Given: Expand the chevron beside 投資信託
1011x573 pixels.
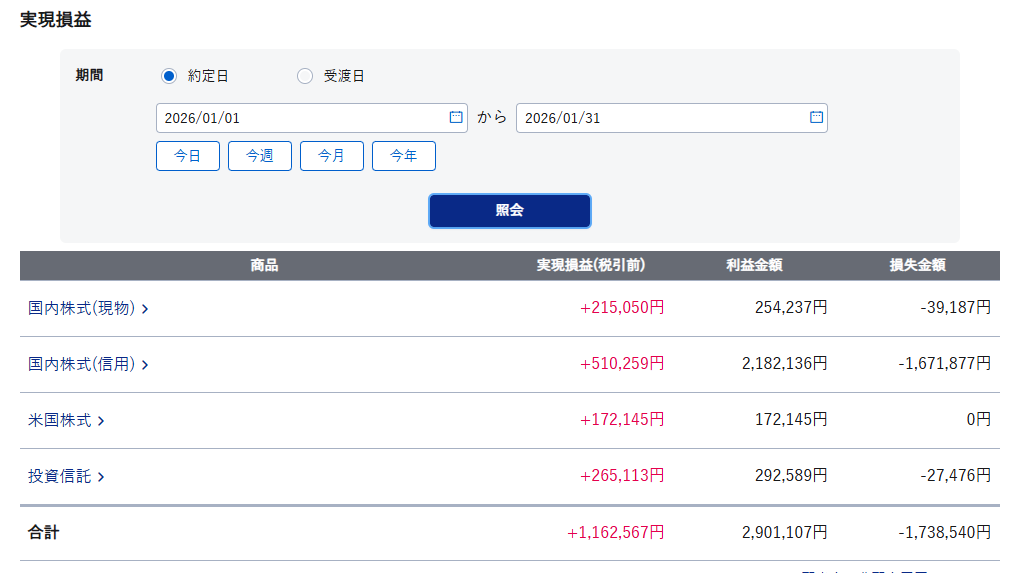Looking at the screenshot, I should coord(101,477).
